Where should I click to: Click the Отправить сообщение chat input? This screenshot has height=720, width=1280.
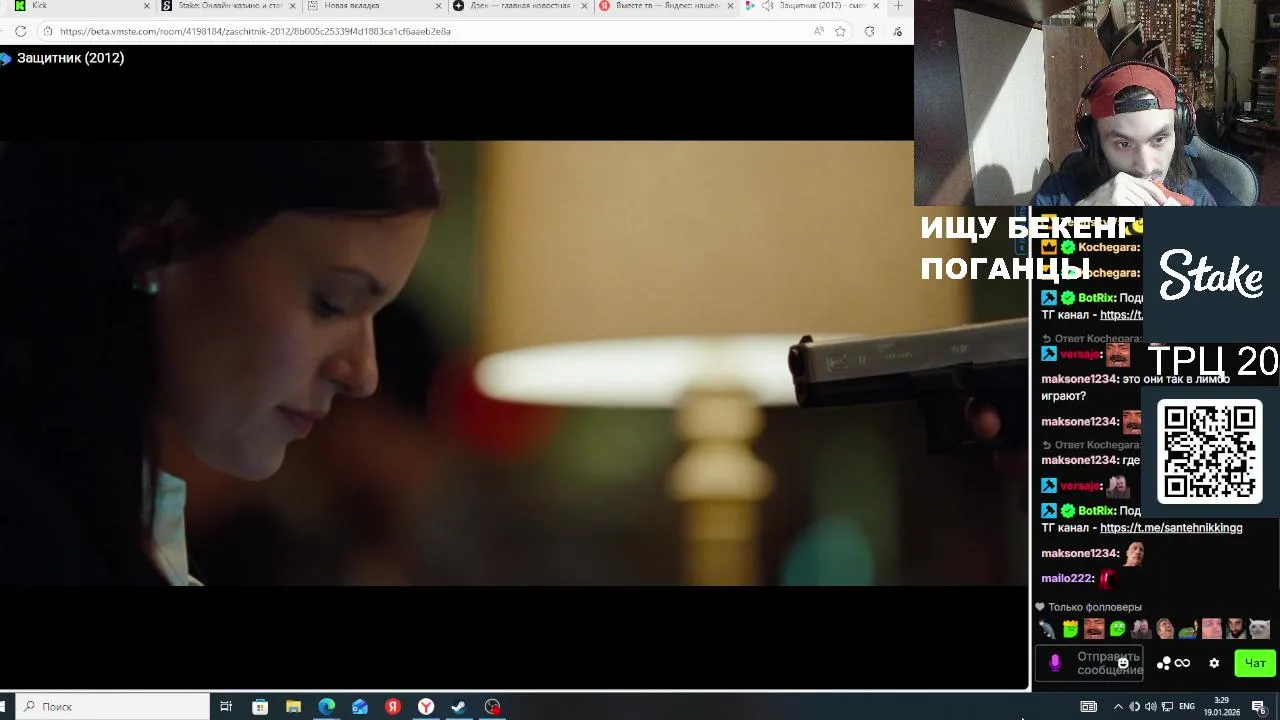tap(1089, 663)
